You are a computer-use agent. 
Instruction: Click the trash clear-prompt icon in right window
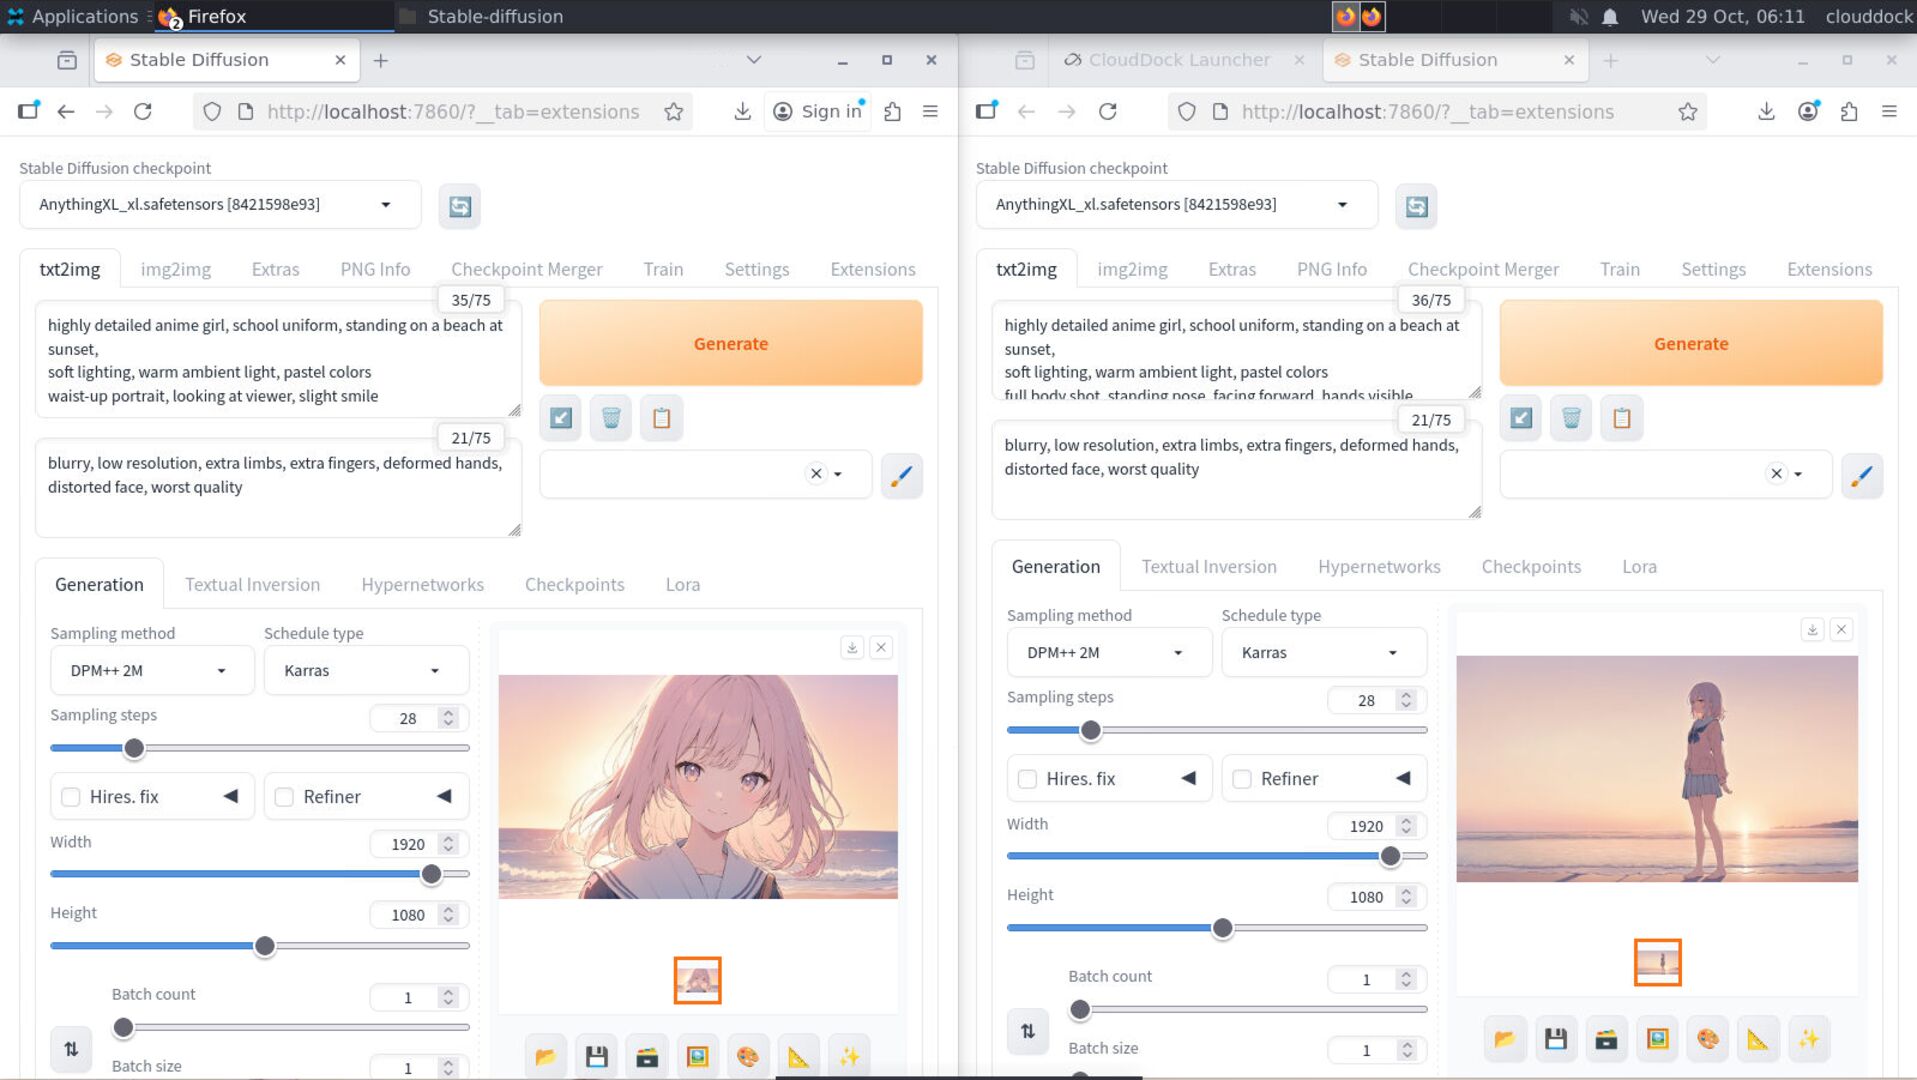1571,418
